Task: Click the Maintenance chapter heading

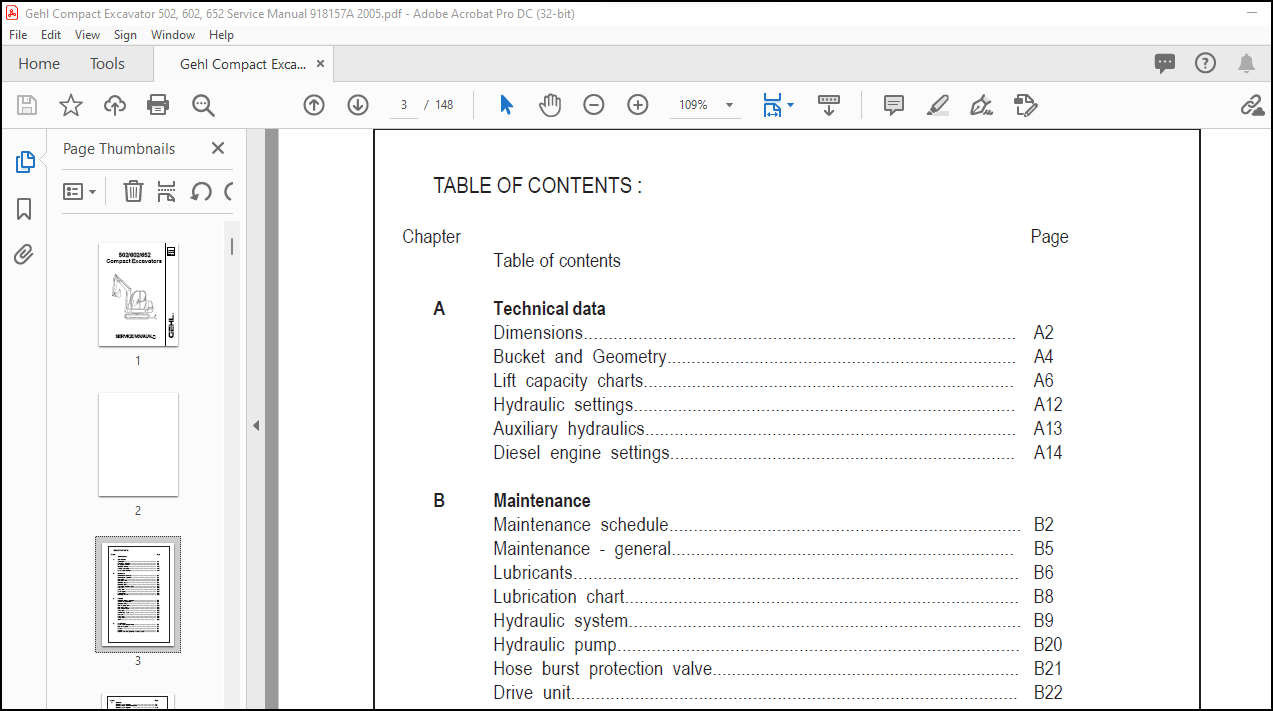Action: tap(542, 501)
